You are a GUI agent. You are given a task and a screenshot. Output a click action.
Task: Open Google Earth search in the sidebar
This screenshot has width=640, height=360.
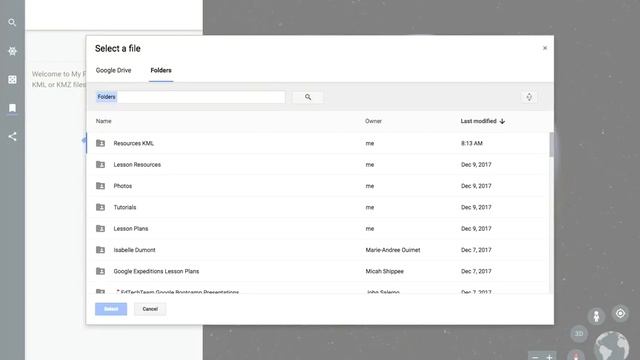tap(12, 22)
